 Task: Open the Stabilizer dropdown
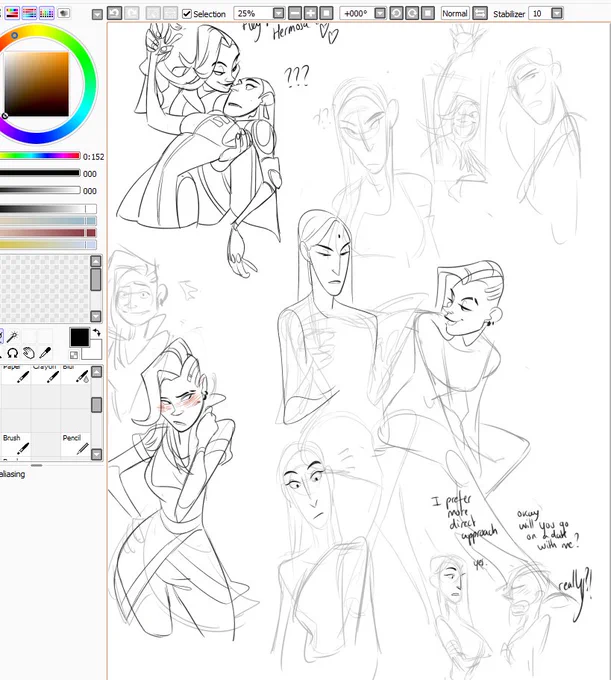pos(557,13)
